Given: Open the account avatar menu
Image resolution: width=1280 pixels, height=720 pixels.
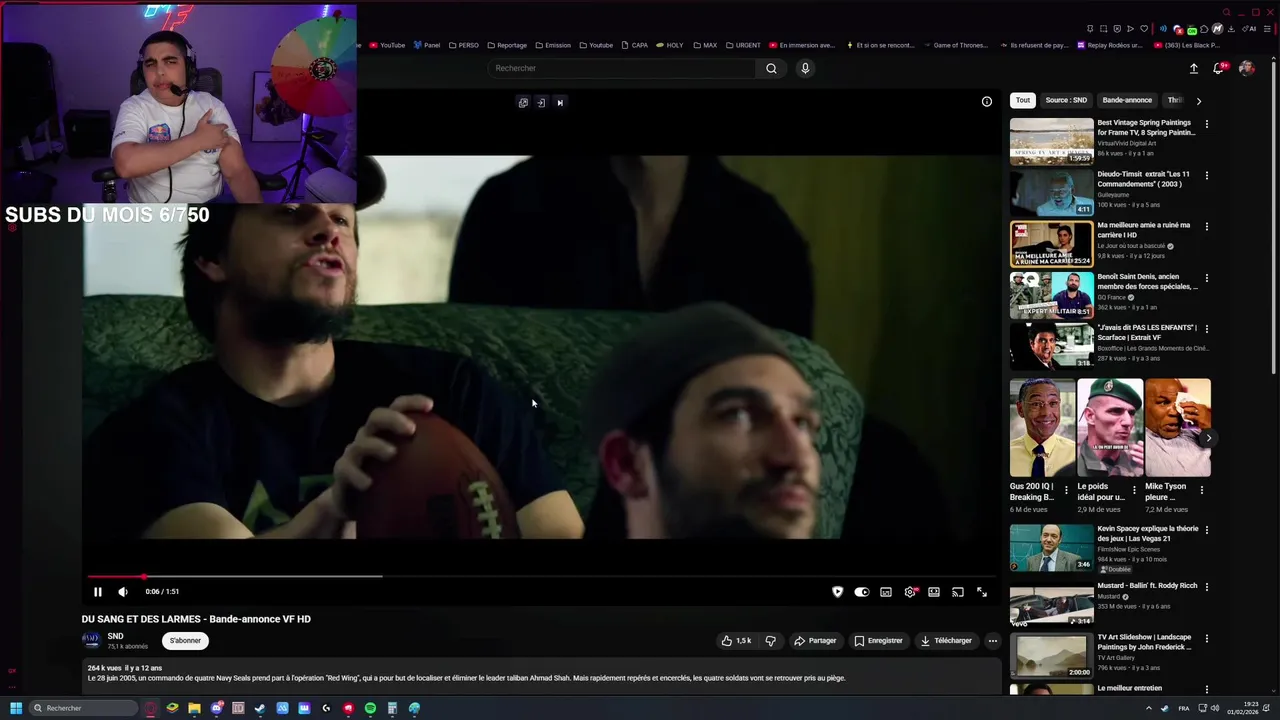Looking at the screenshot, I should click(x=1247, y=68).
